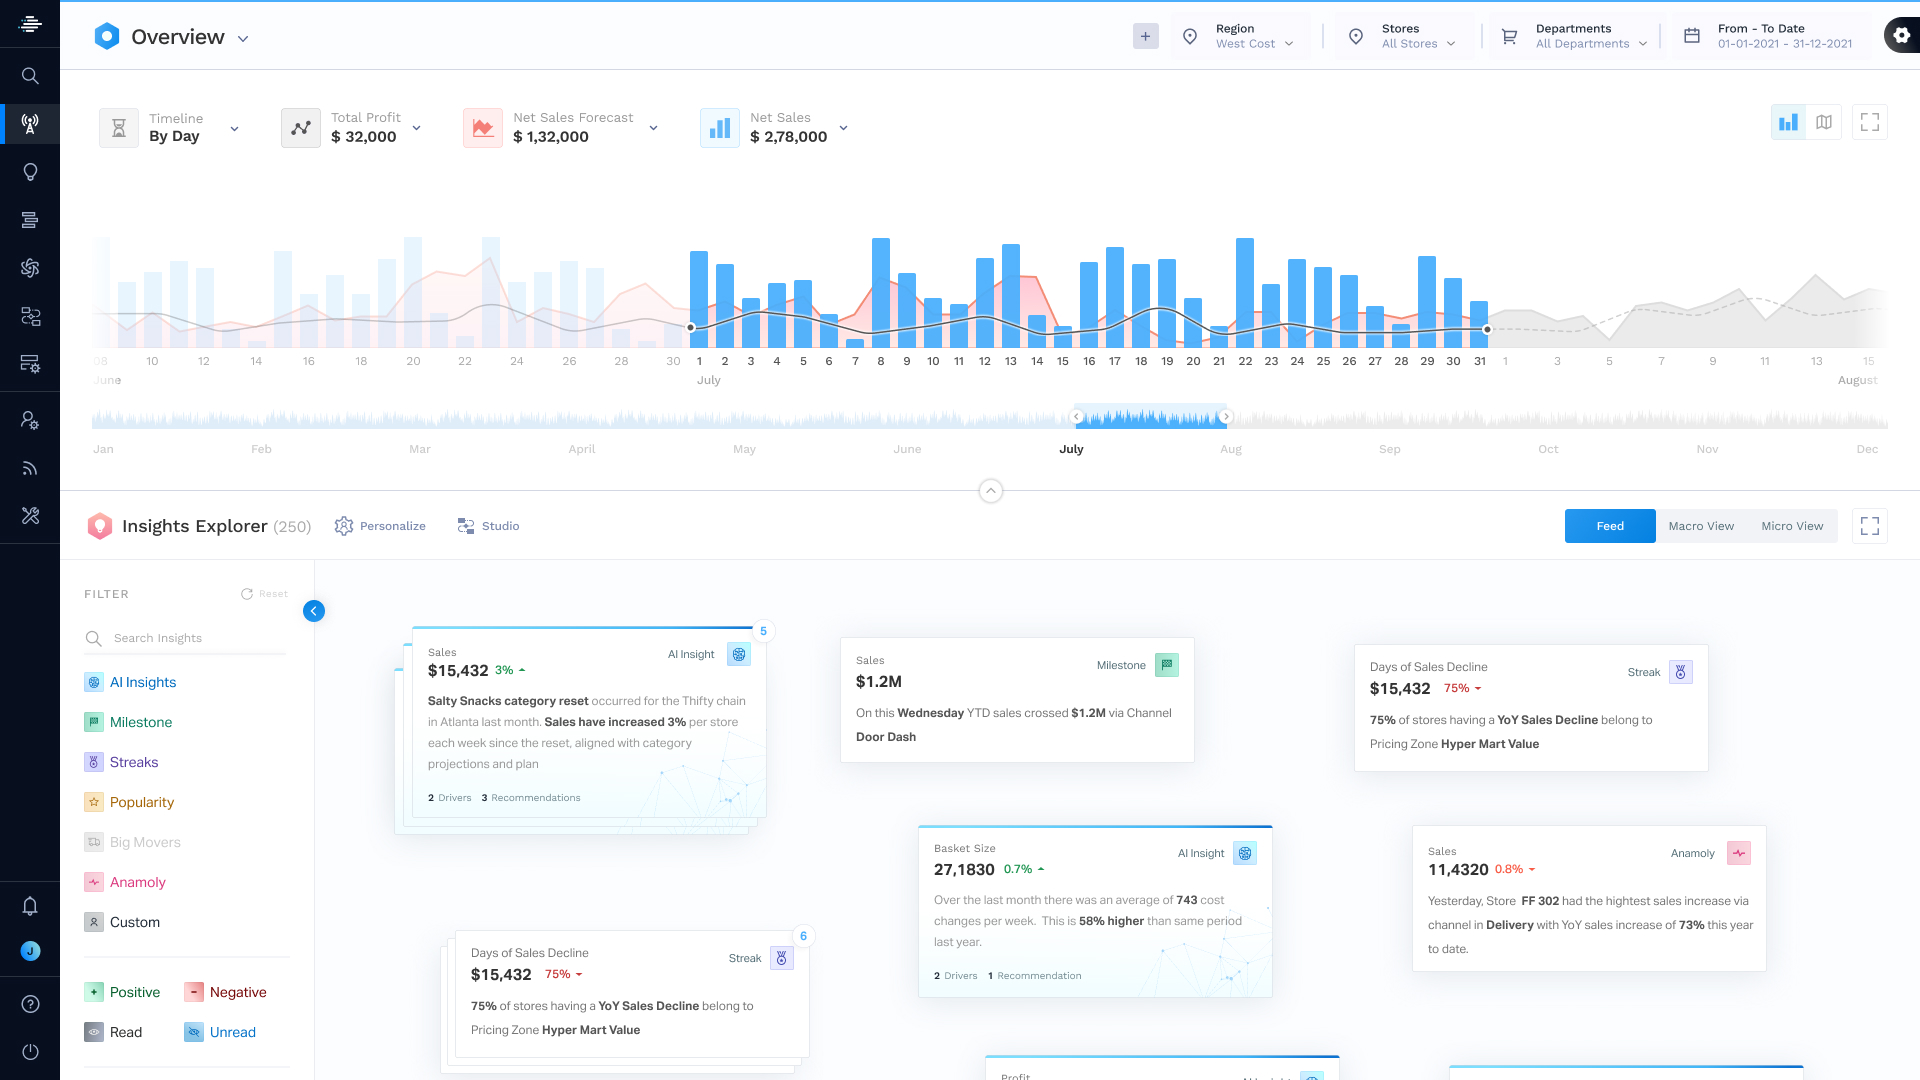Click the lightbulb insights sidebar icon

pos(30,172)
